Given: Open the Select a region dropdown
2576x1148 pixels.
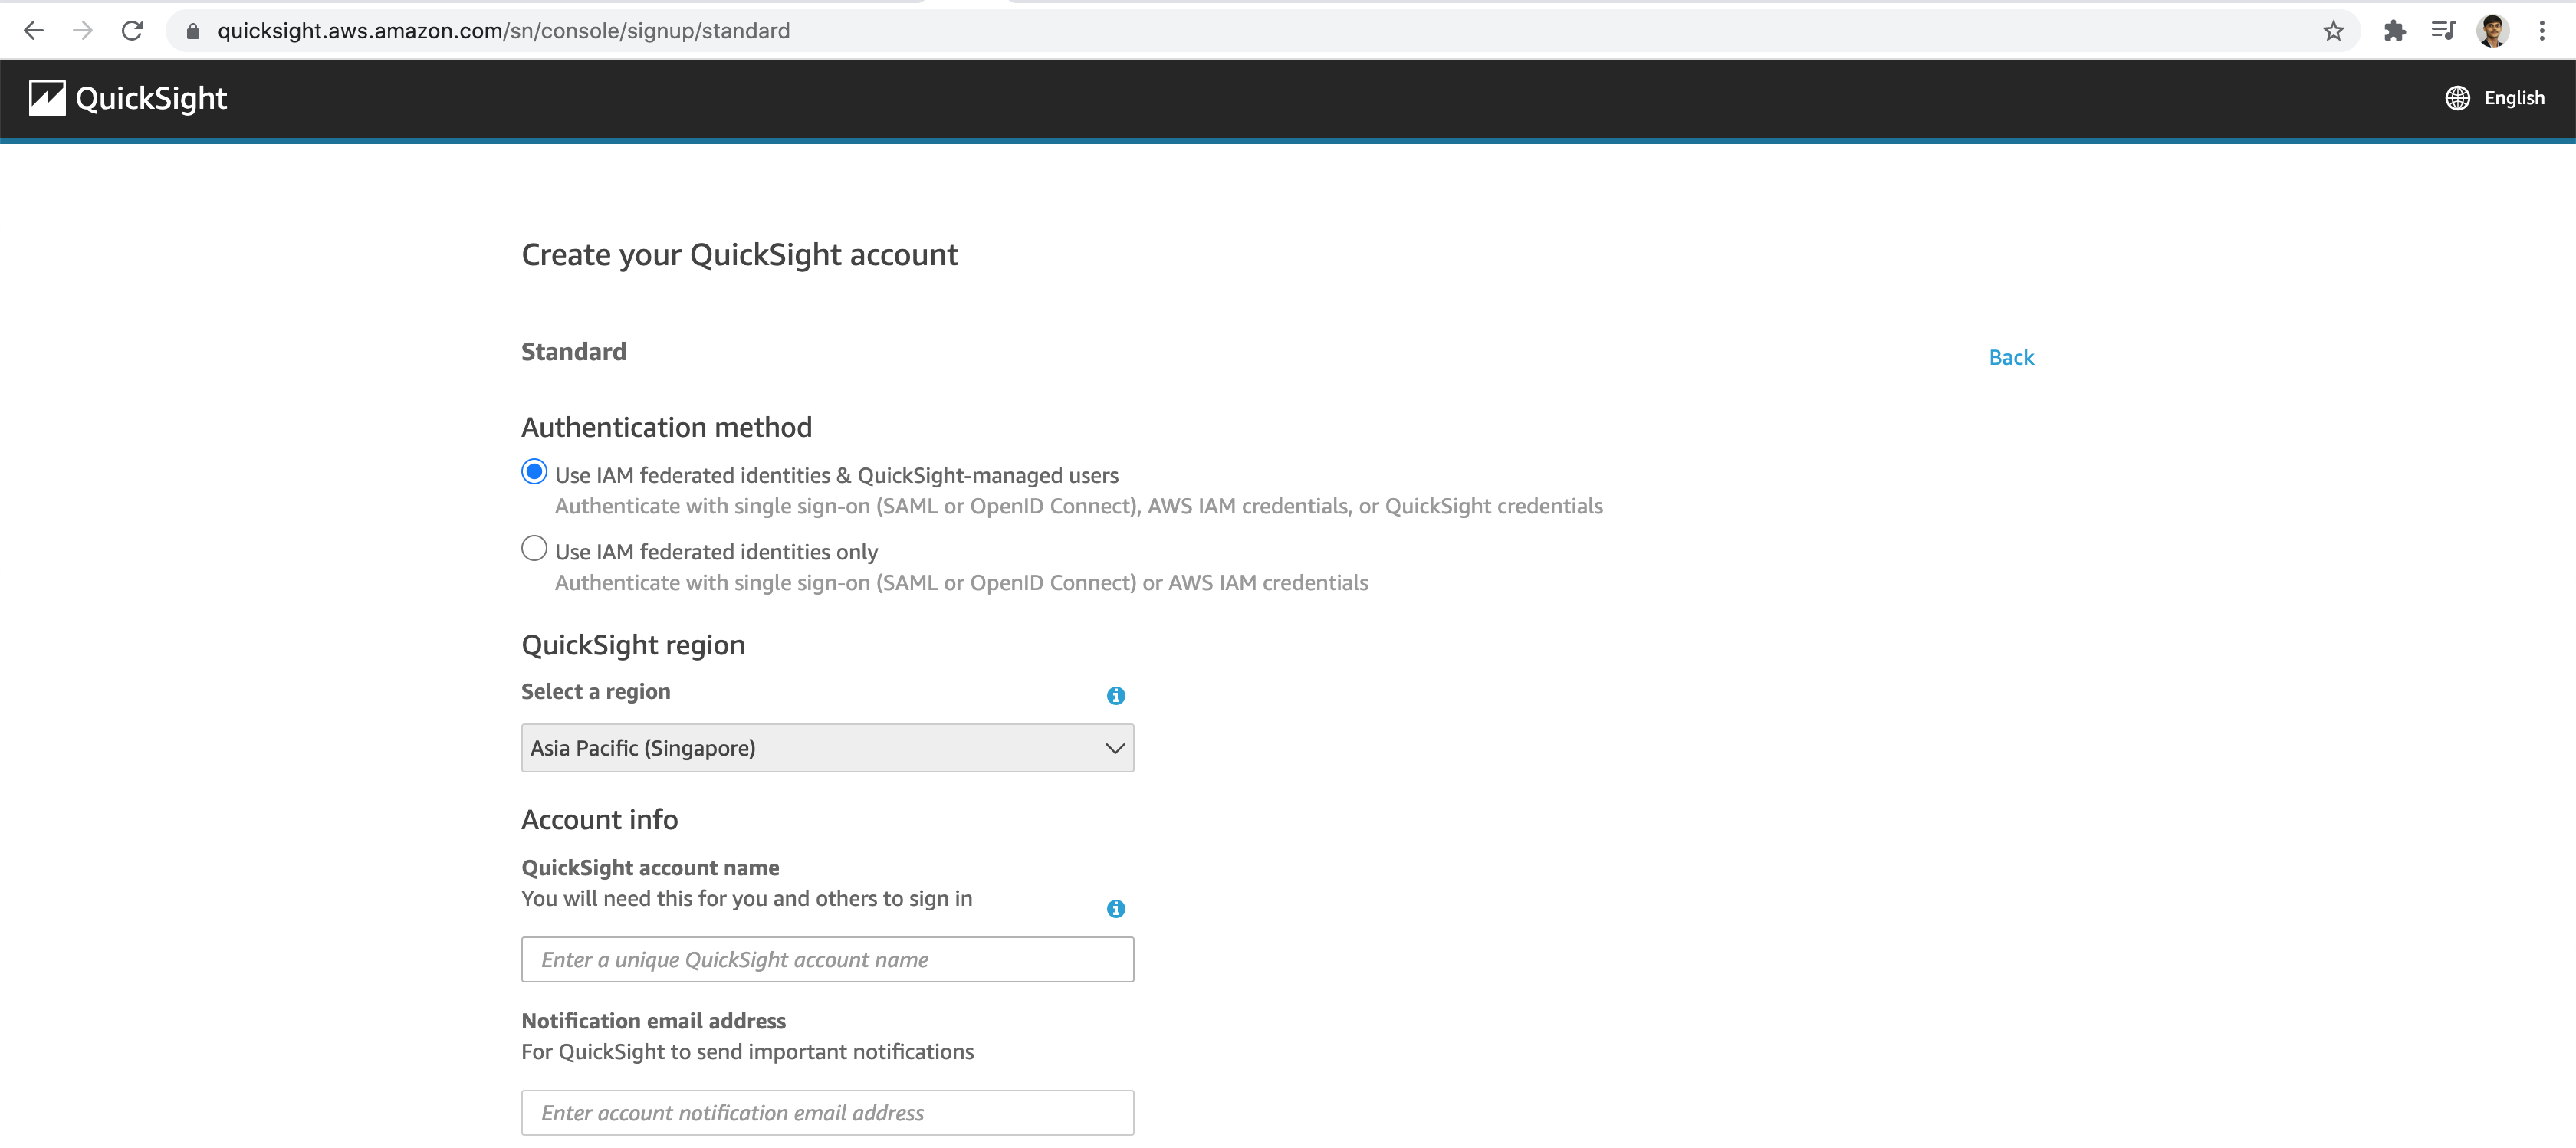Looking at the screenshot, I should pos(826,747).
